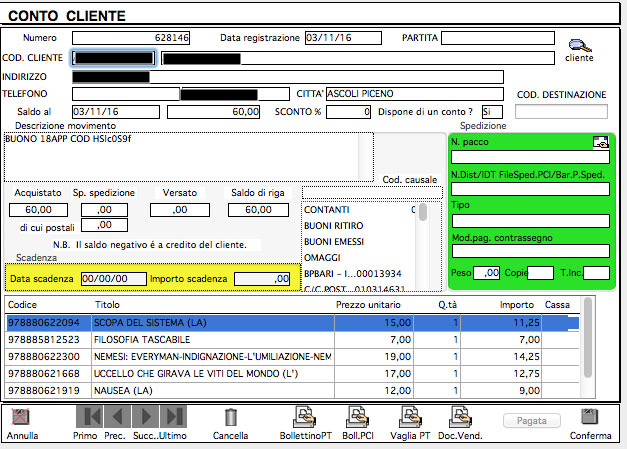Click the PARTITA input field
The width and height of the screenshot is (627, 449).
click(498, 38)
